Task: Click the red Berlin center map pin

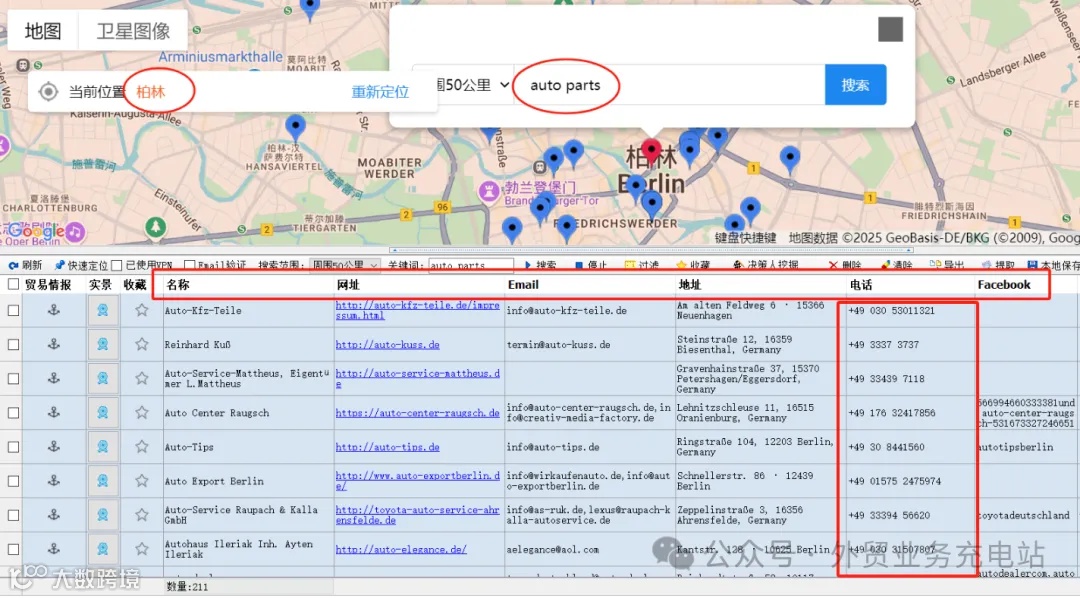Action: (651, 152)
